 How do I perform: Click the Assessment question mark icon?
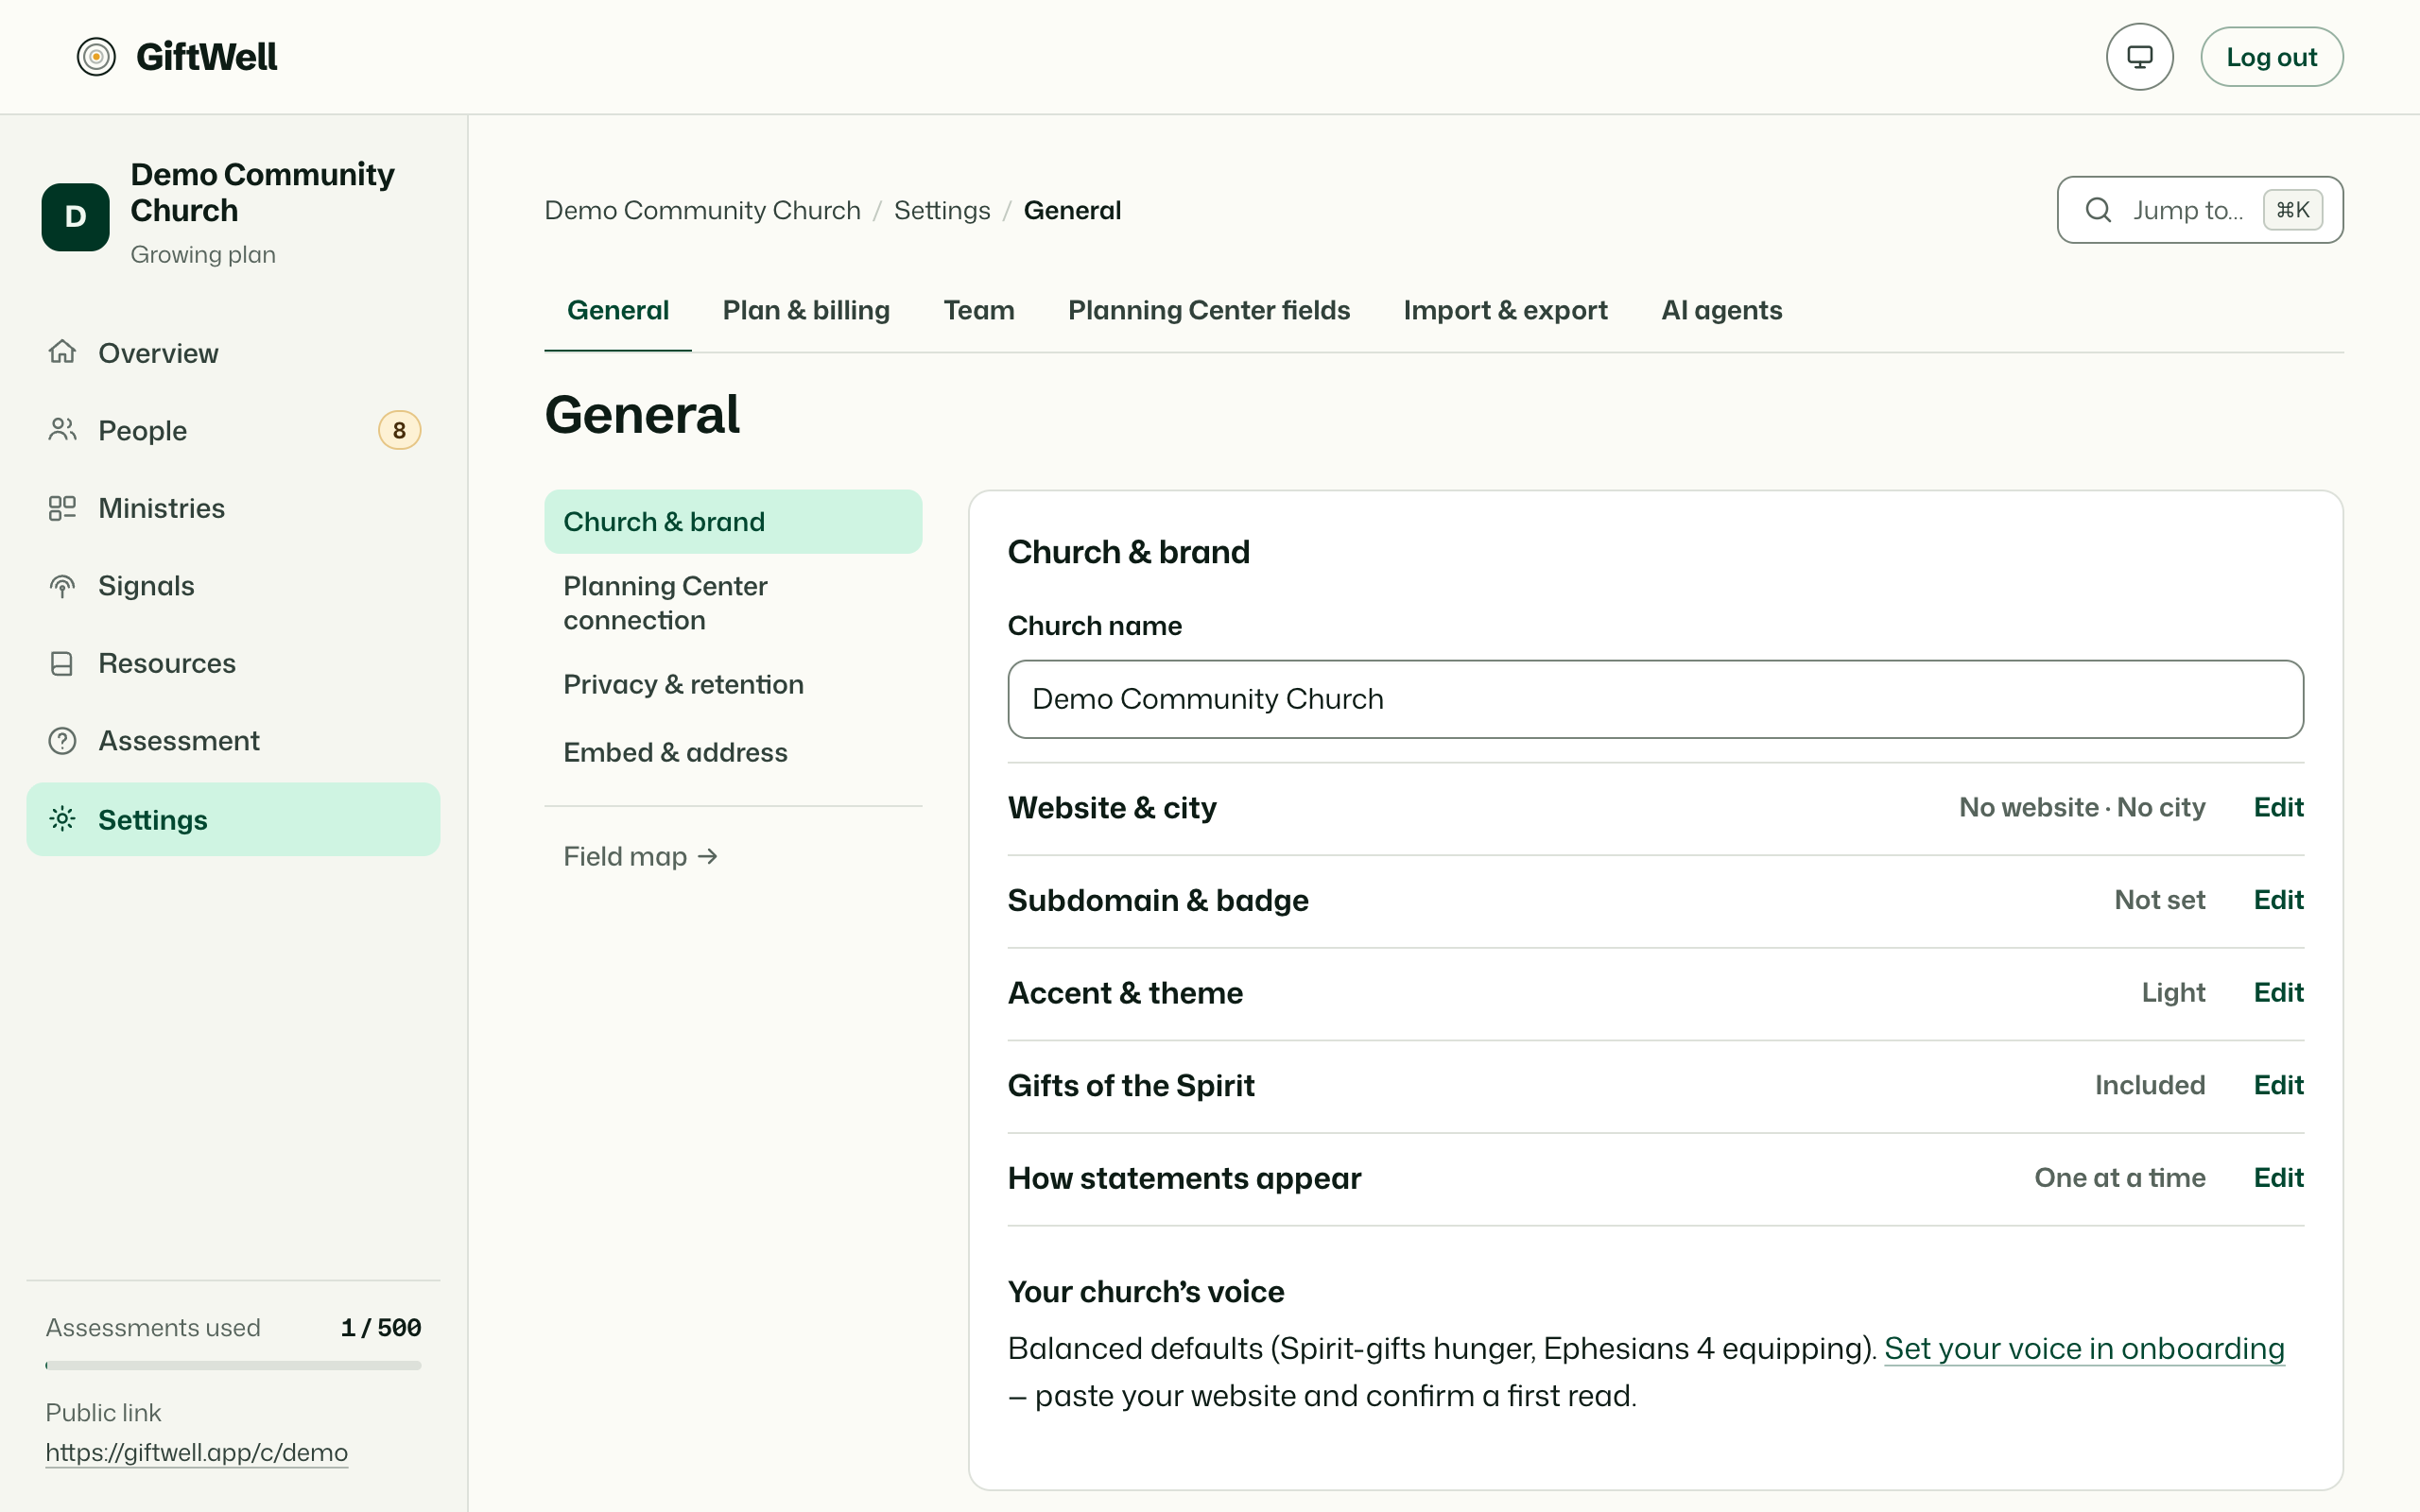click(62, 741)
